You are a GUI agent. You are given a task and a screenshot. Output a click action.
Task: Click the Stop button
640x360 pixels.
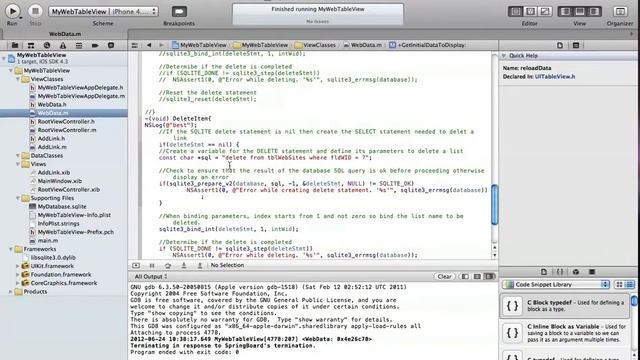(35, 11)
